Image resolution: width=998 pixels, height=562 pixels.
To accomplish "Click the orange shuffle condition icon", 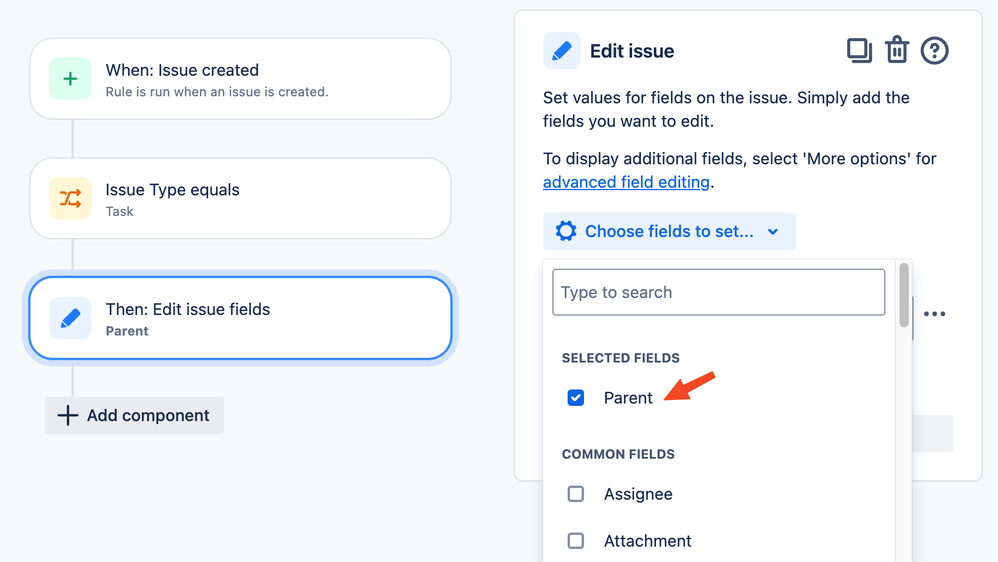I will click(71, 199).
